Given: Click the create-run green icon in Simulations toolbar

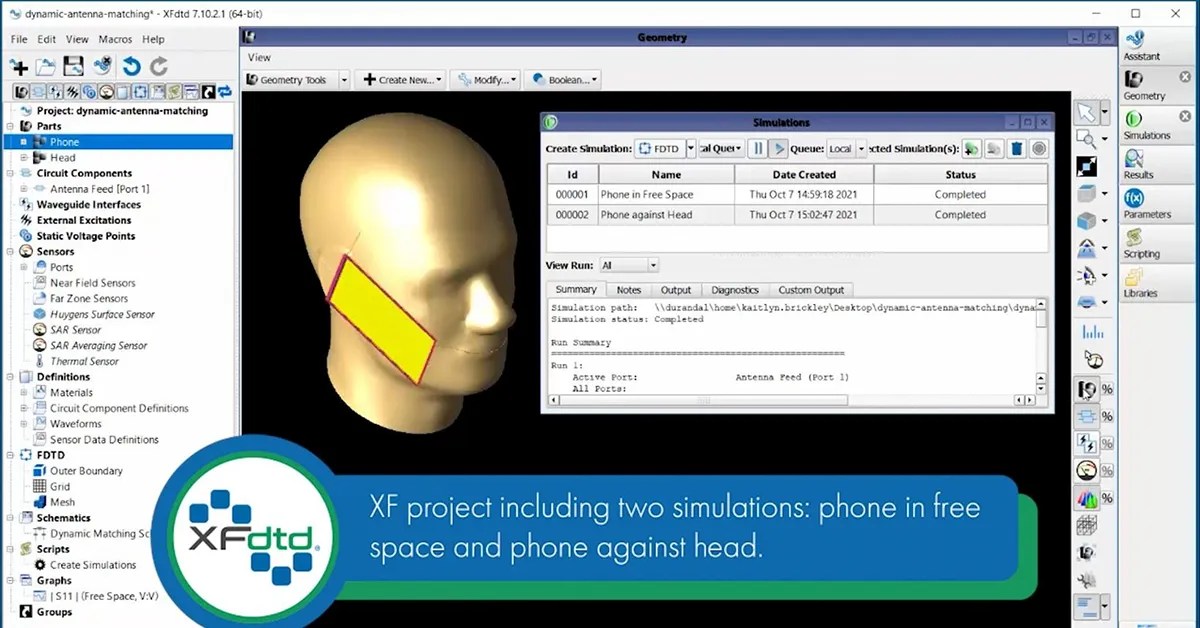Looking at the screenshot, I should pyautogui.click(x=970, y=148).
